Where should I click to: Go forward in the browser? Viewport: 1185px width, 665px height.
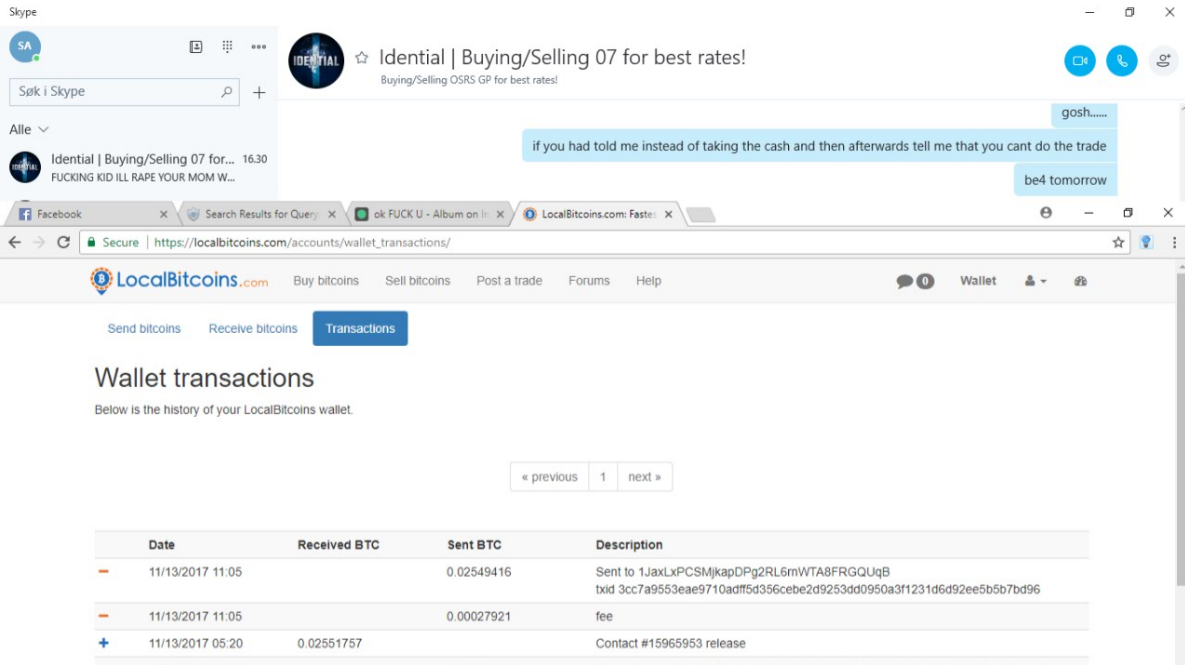(39, 243)
